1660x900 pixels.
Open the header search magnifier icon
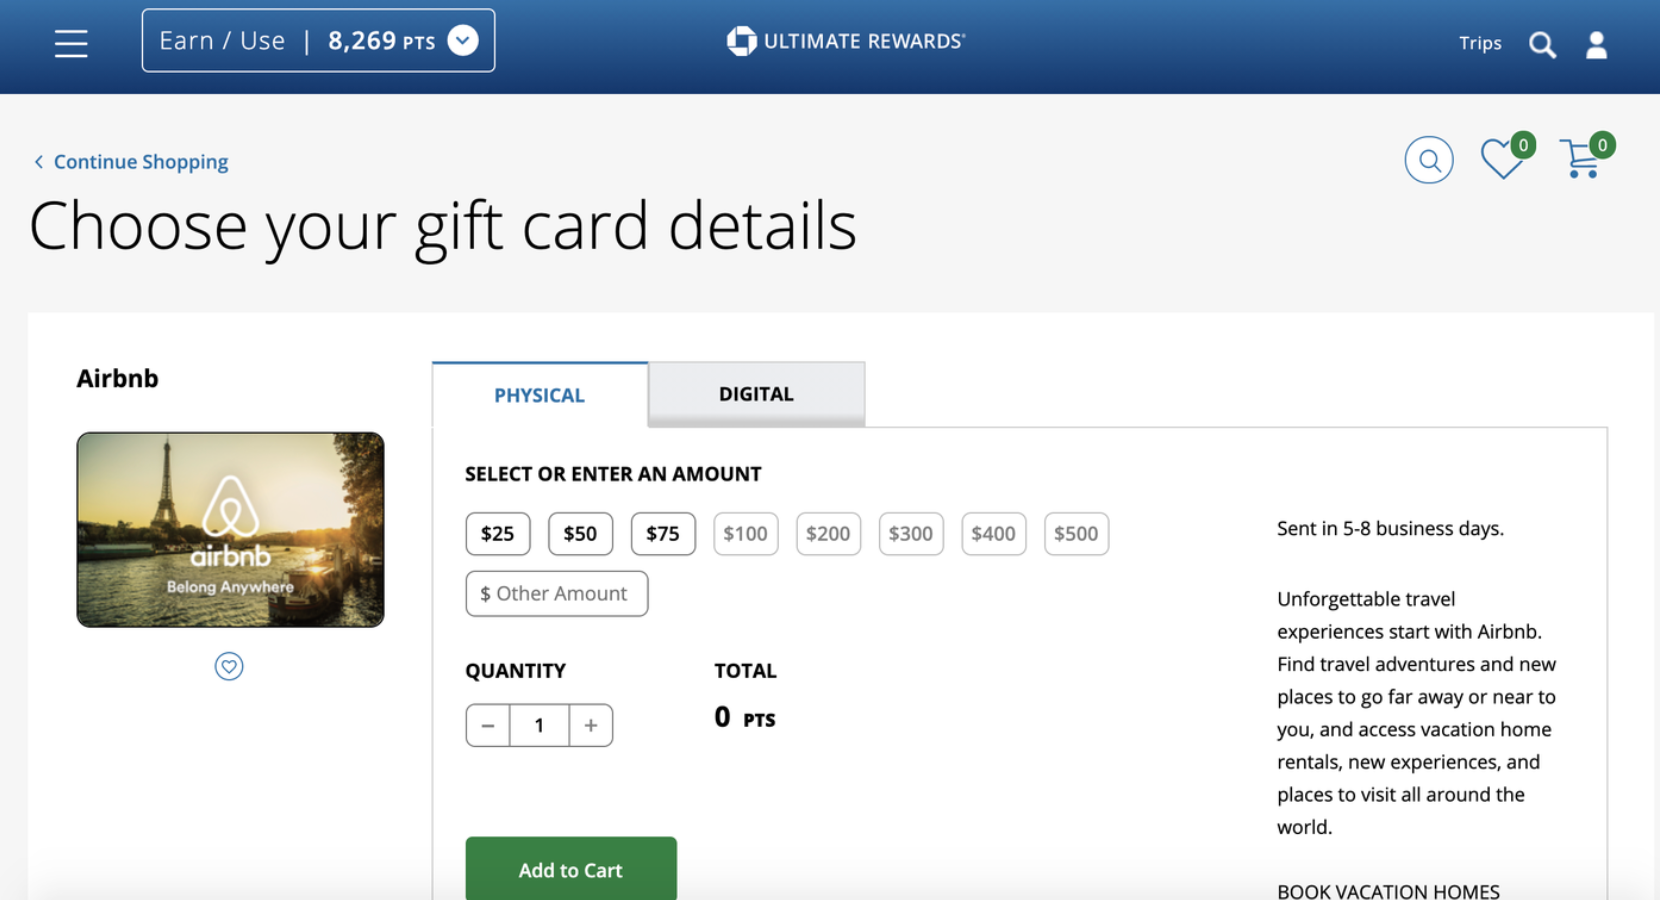(x=1542, y=45)
